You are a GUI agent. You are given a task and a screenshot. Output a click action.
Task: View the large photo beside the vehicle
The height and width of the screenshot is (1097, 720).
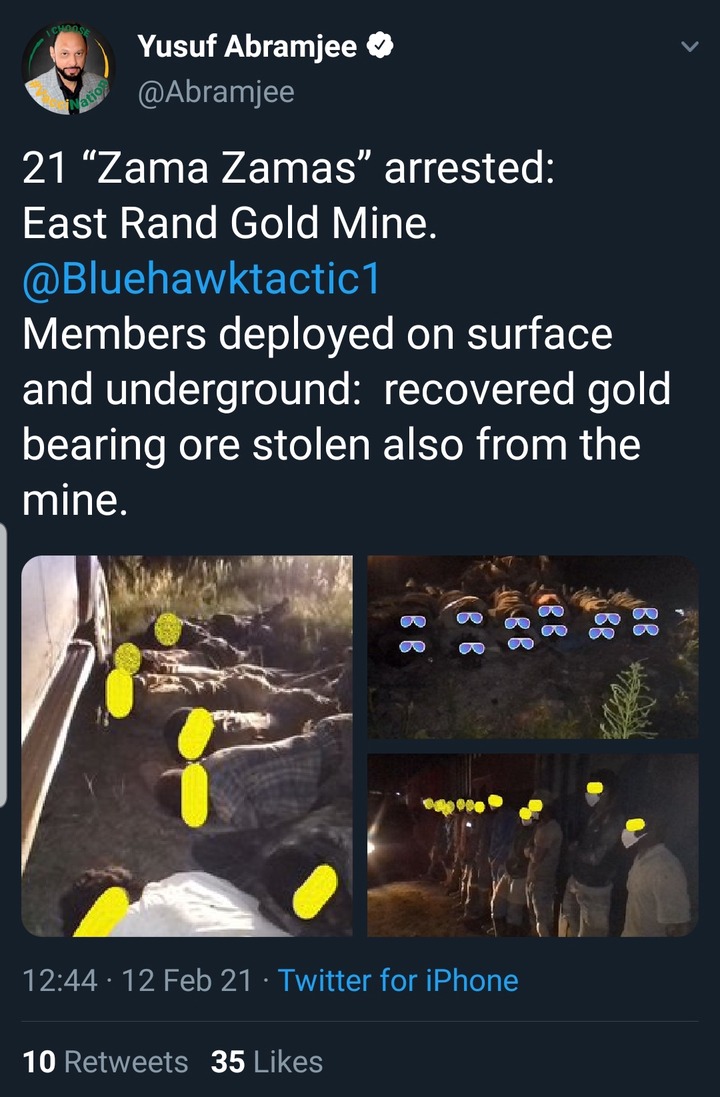187,746
